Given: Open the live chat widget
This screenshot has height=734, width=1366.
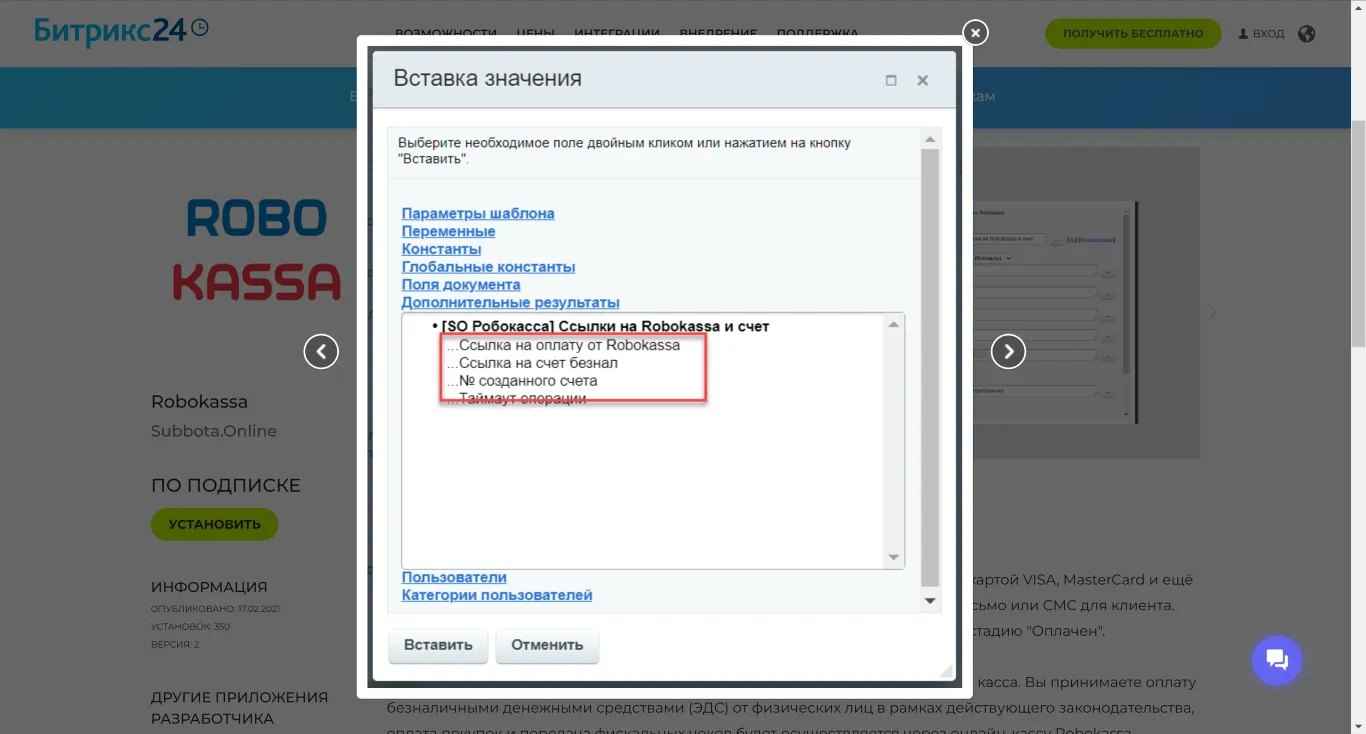Looking at the screenshot, I should [1277, 659].
